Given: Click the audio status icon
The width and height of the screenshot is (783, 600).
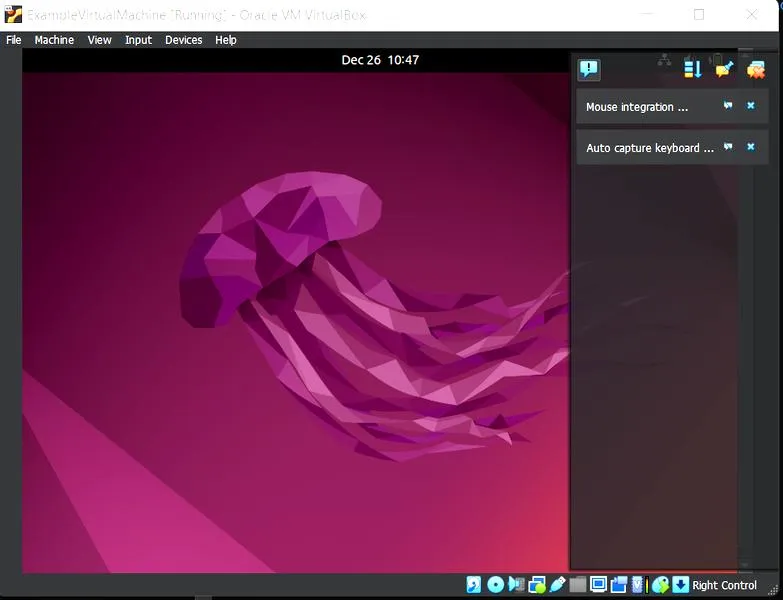Looking at the screenshot, I should [x=516, y=585].
